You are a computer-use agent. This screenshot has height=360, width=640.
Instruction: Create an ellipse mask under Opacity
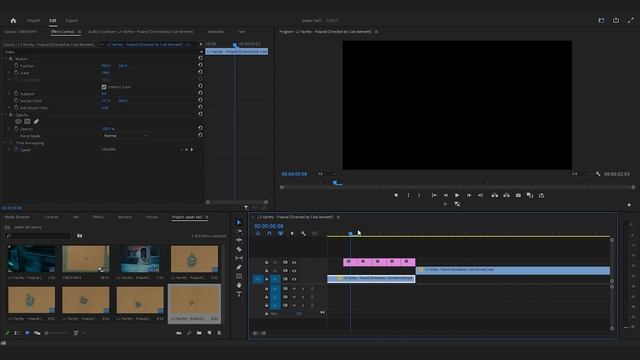18,122
